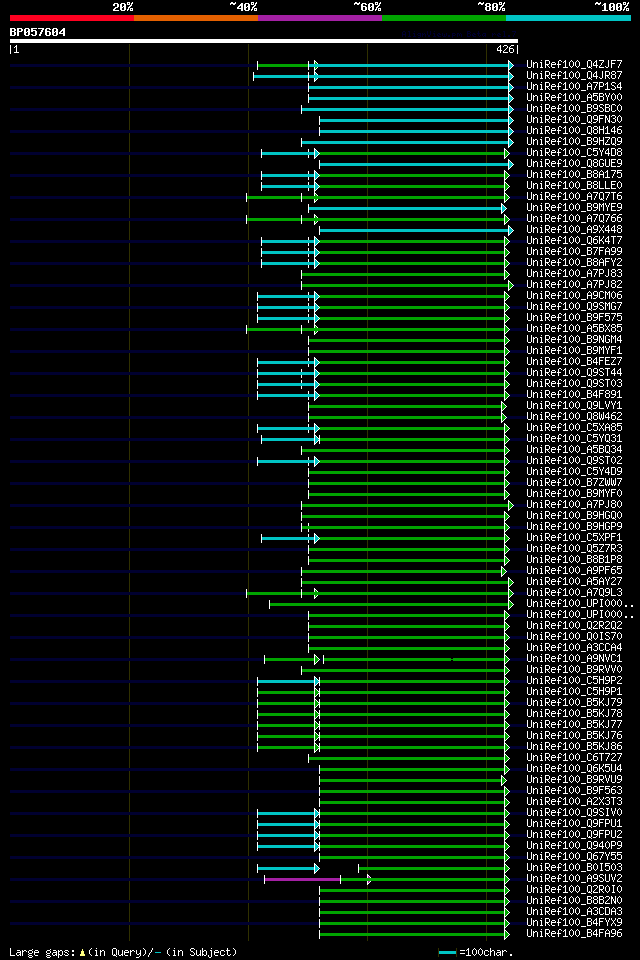Screen dimensions: 640x960
Task: Select the UniRef100_A5BQ34 label
Action: point(574,450)
